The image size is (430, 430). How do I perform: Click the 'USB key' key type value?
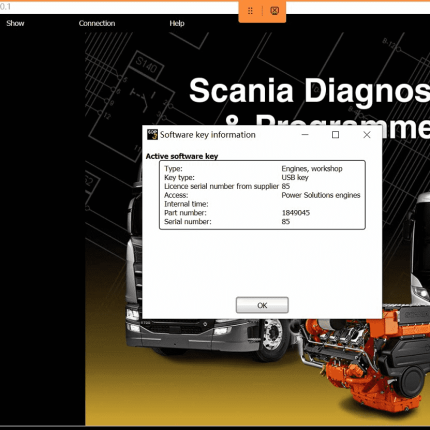tap(295, 177)
